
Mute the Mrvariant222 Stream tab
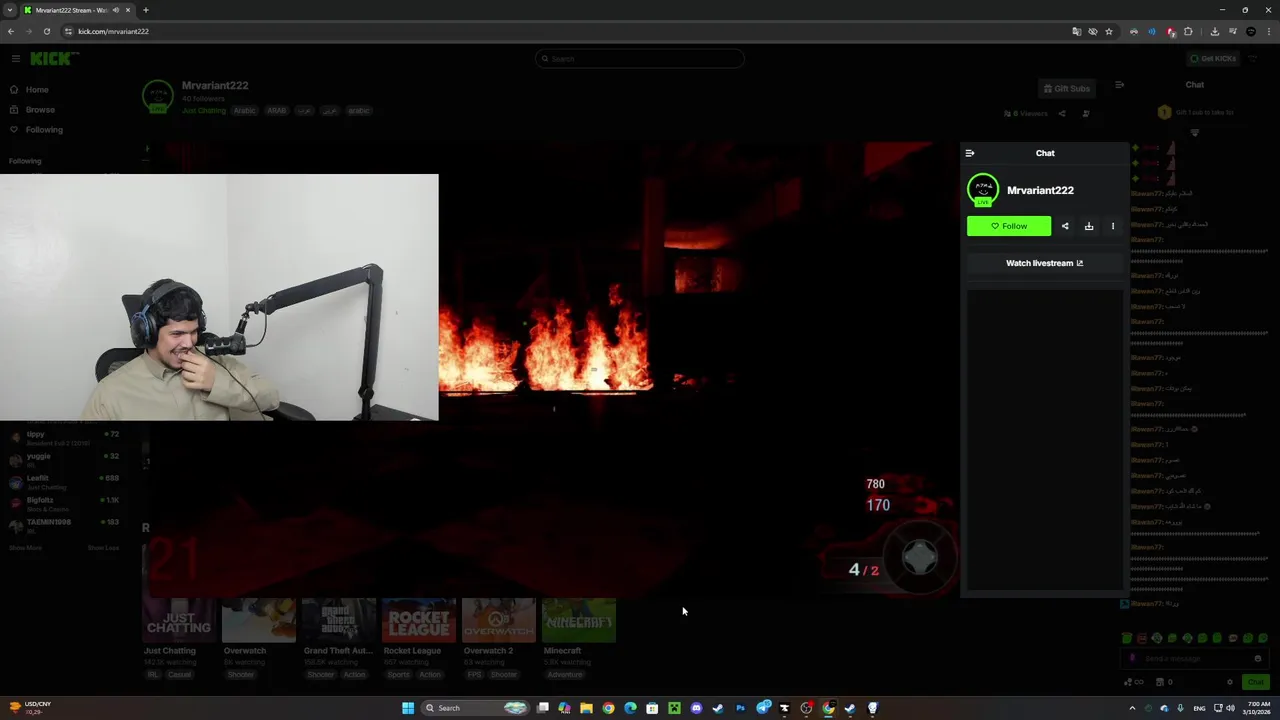pos(117,10)
